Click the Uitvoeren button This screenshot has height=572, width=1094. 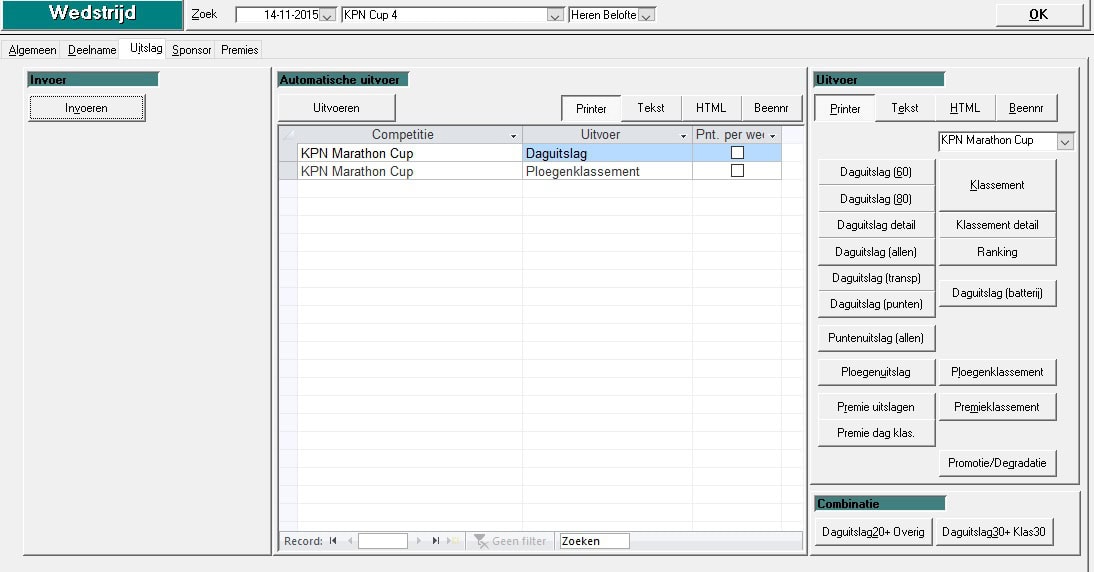336,108
